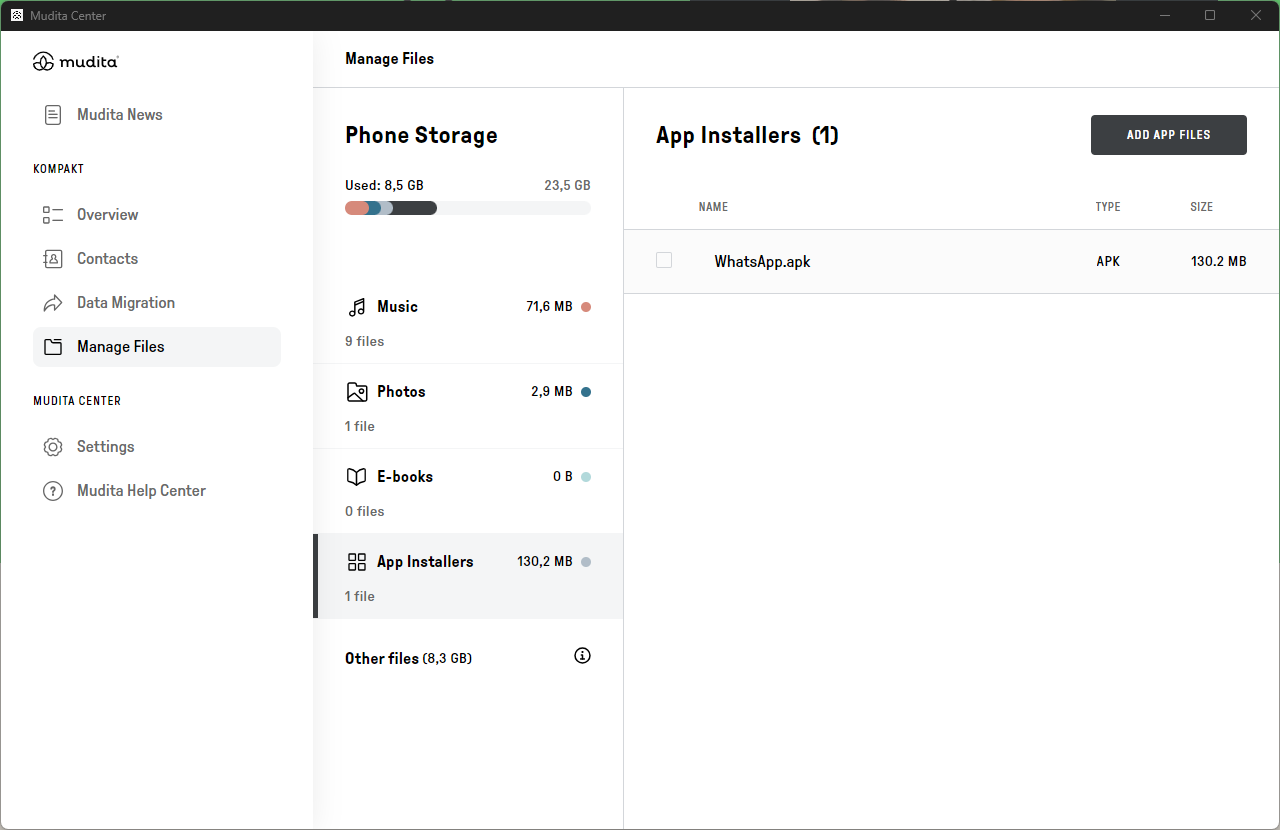Click the App Installers category color dot
The height and width of the screenshot is (830, 1280).
(x=586, y=562)
